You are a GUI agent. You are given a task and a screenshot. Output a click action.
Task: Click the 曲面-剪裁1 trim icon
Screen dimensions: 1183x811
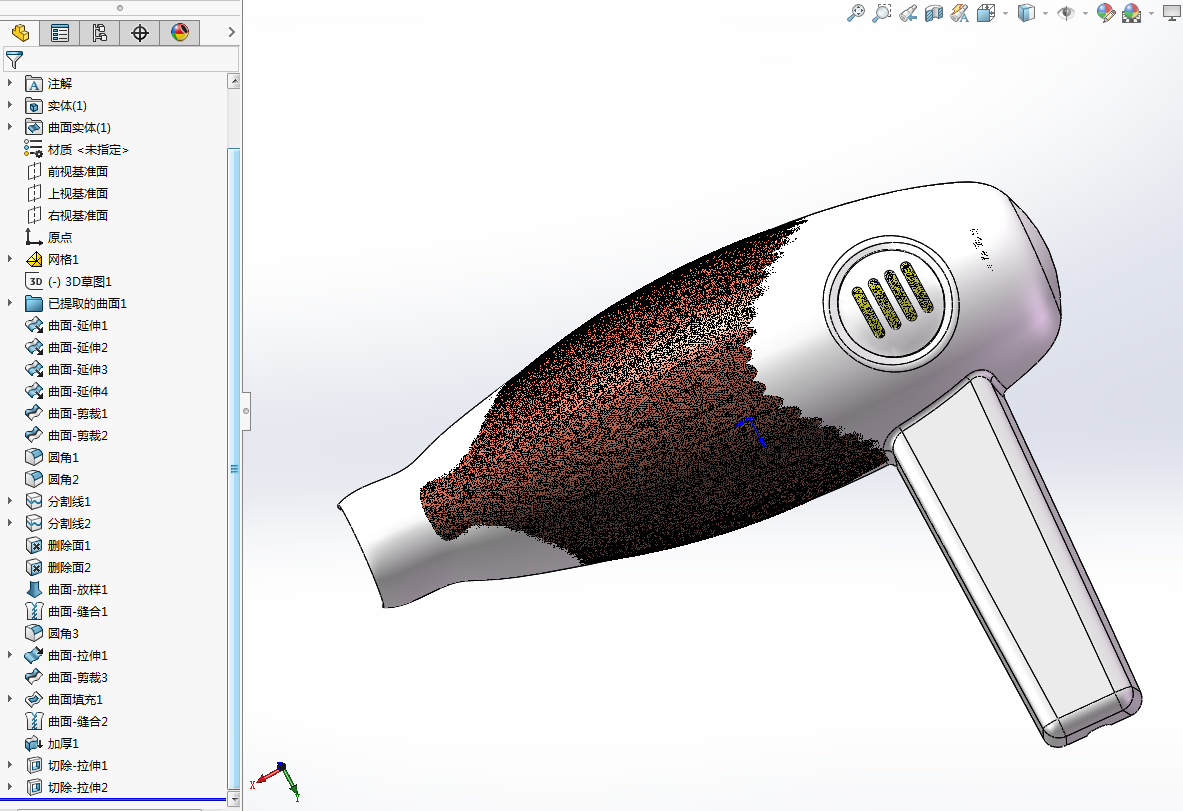click(33, 413)
